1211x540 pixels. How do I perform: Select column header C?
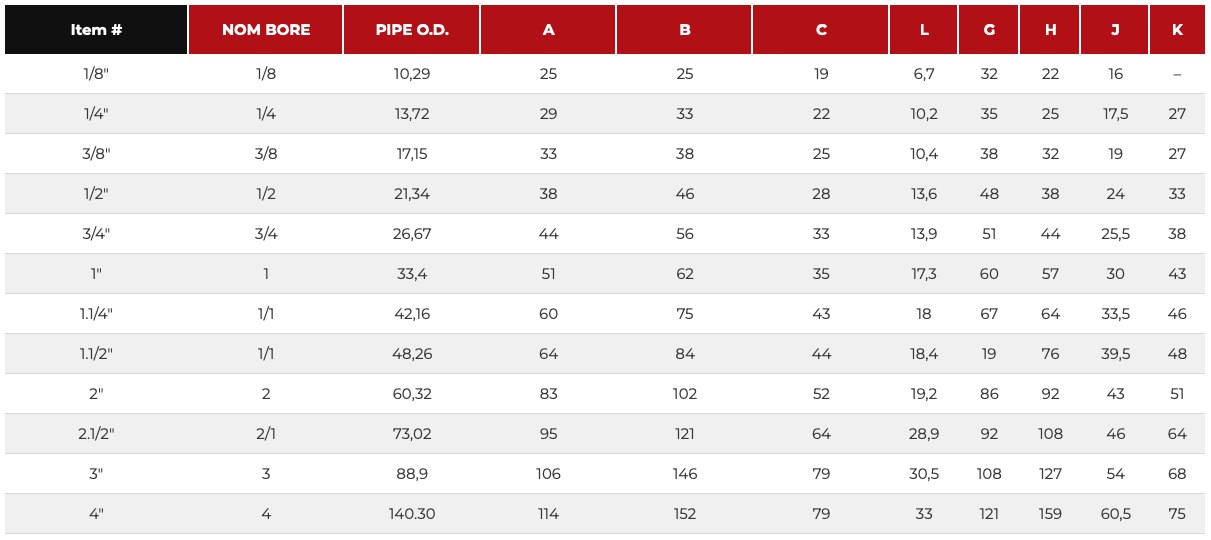(x=821, y=29)
